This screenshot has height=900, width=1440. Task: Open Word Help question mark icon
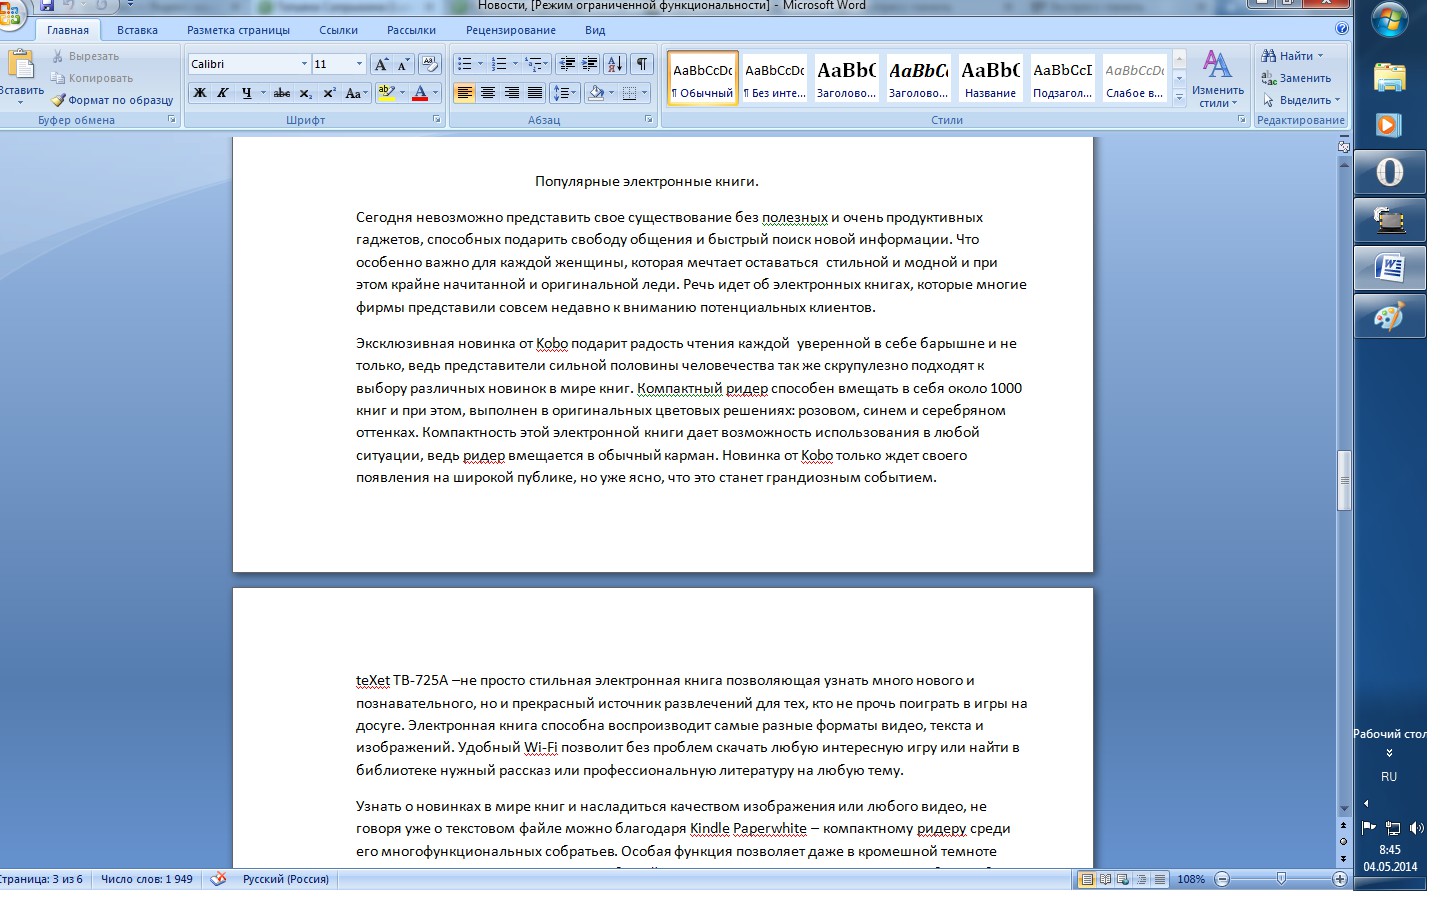pyautogui.click(x=1341, y=29)
